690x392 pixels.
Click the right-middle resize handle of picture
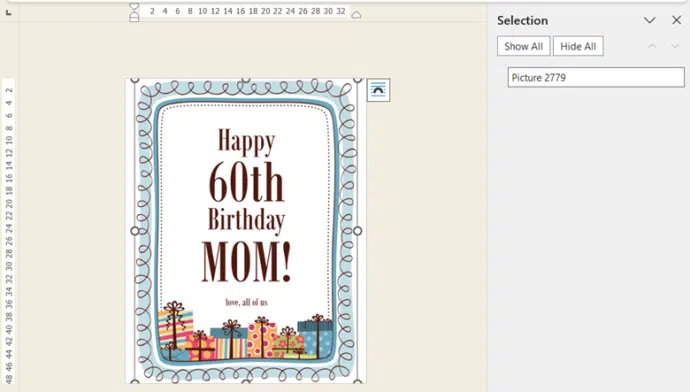[x=357, y=231]
